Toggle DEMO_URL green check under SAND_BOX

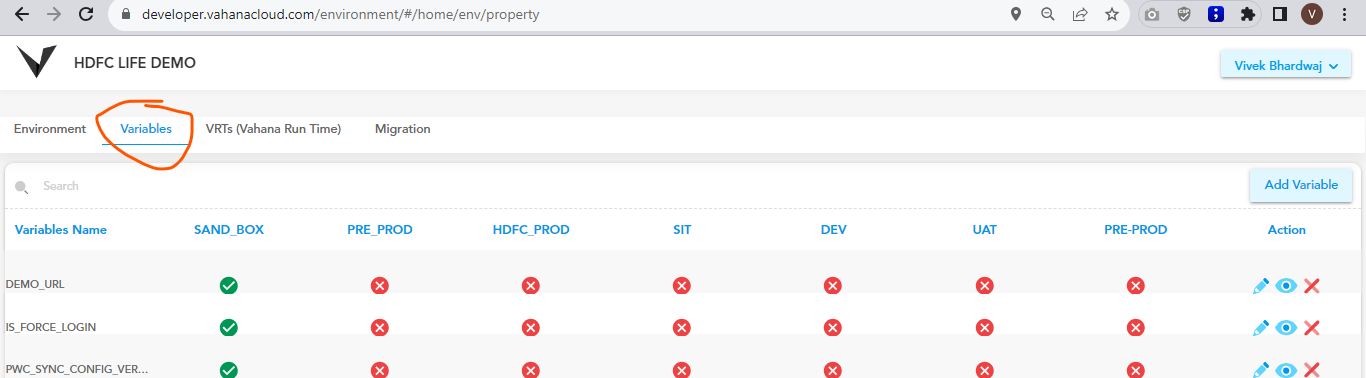[229, 286]
